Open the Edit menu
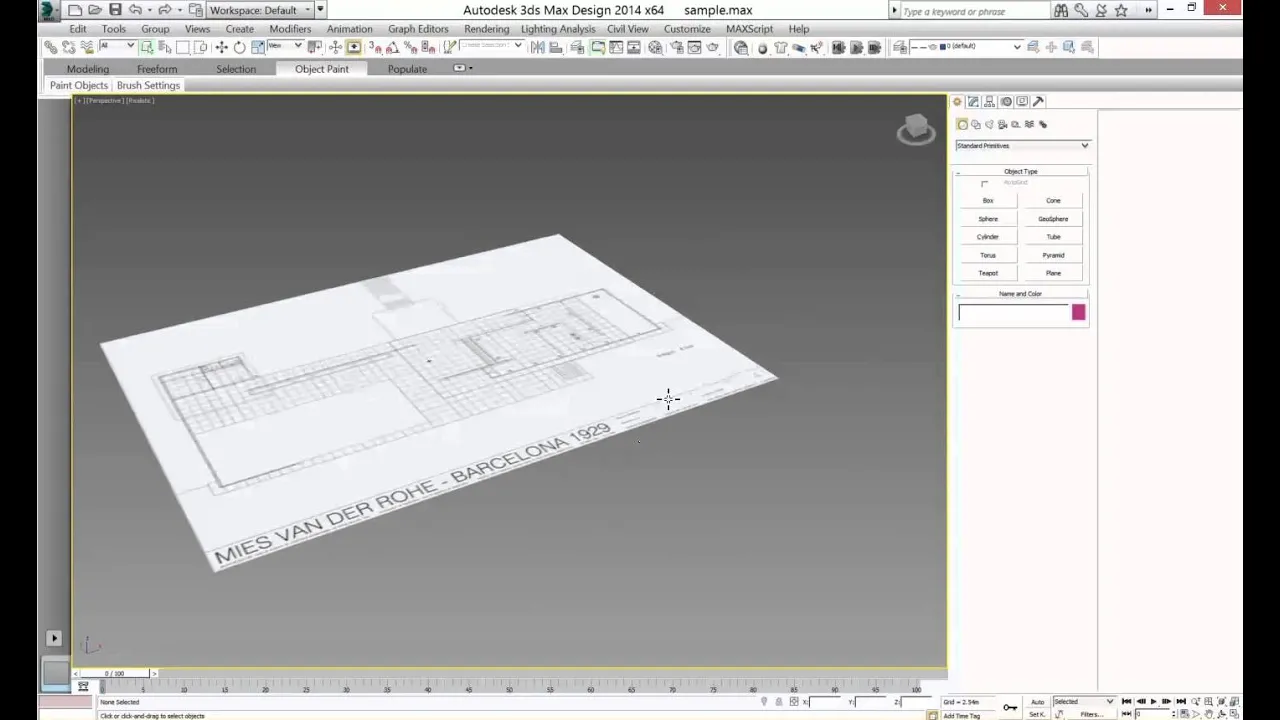The height and width of the screenshot is (720, 1280). (x=77, y=29)
